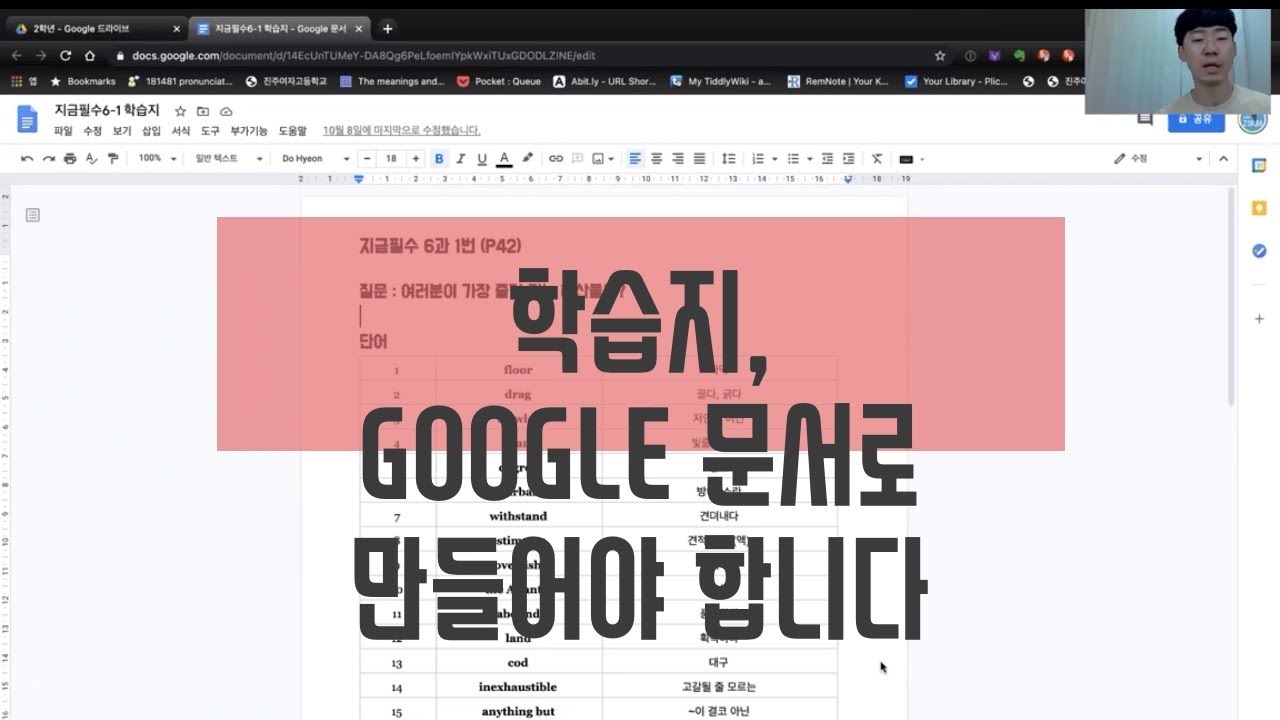Open the 수정 editing mode dropdown
The width and height of the screenshot is (1280, 720).
[x=1158, y=158]
